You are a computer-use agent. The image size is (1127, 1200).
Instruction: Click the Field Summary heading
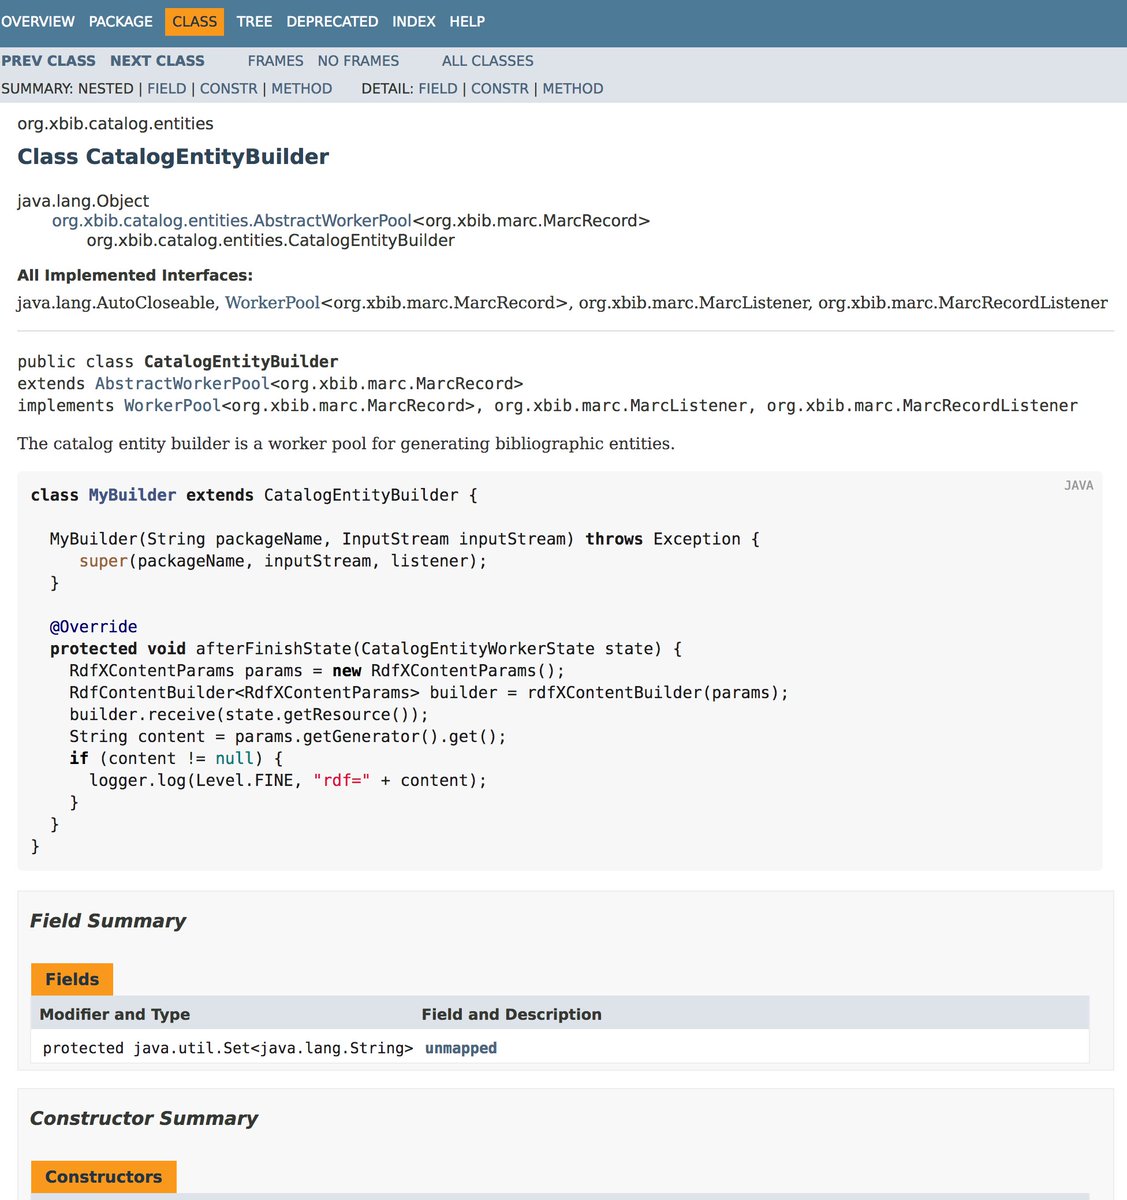pos(108,921)
